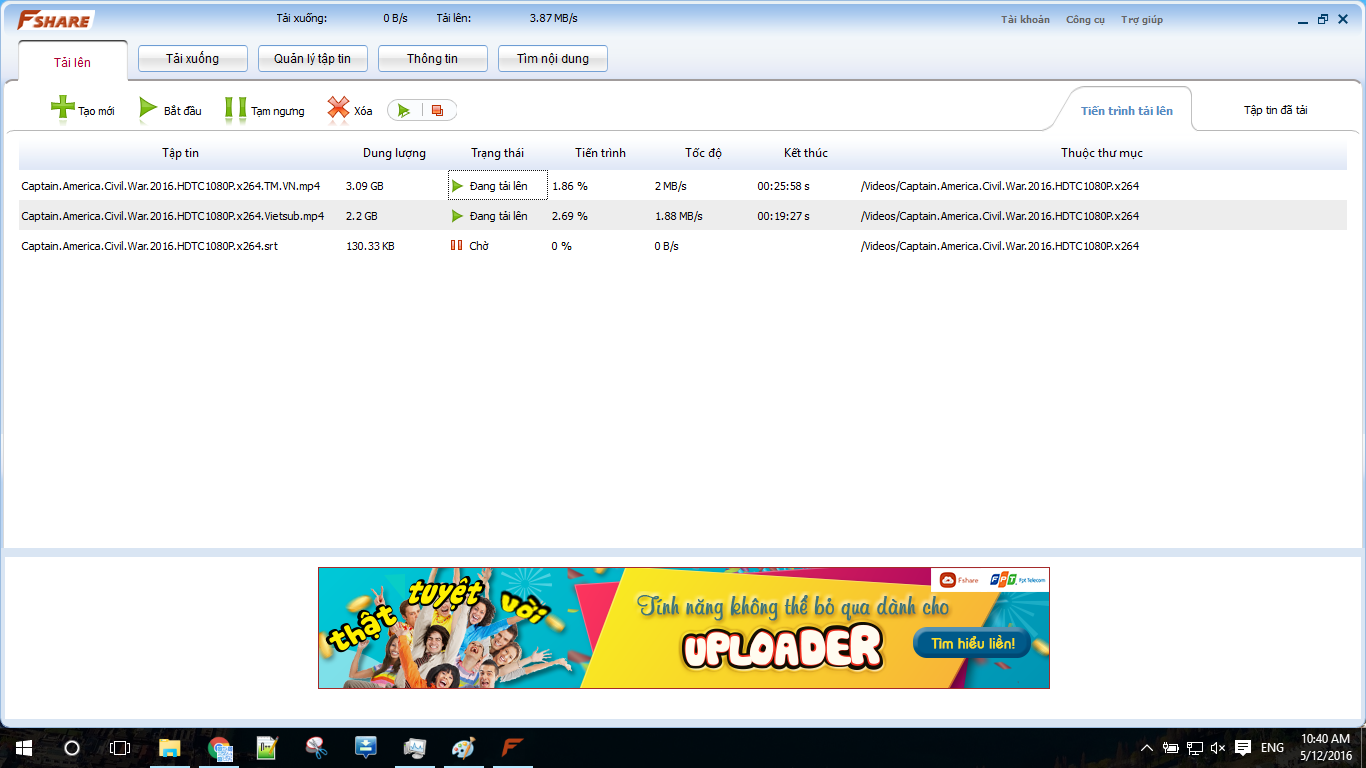
Task: Select file Captain.America...x264.srt
Action: [x=149, y=246]
